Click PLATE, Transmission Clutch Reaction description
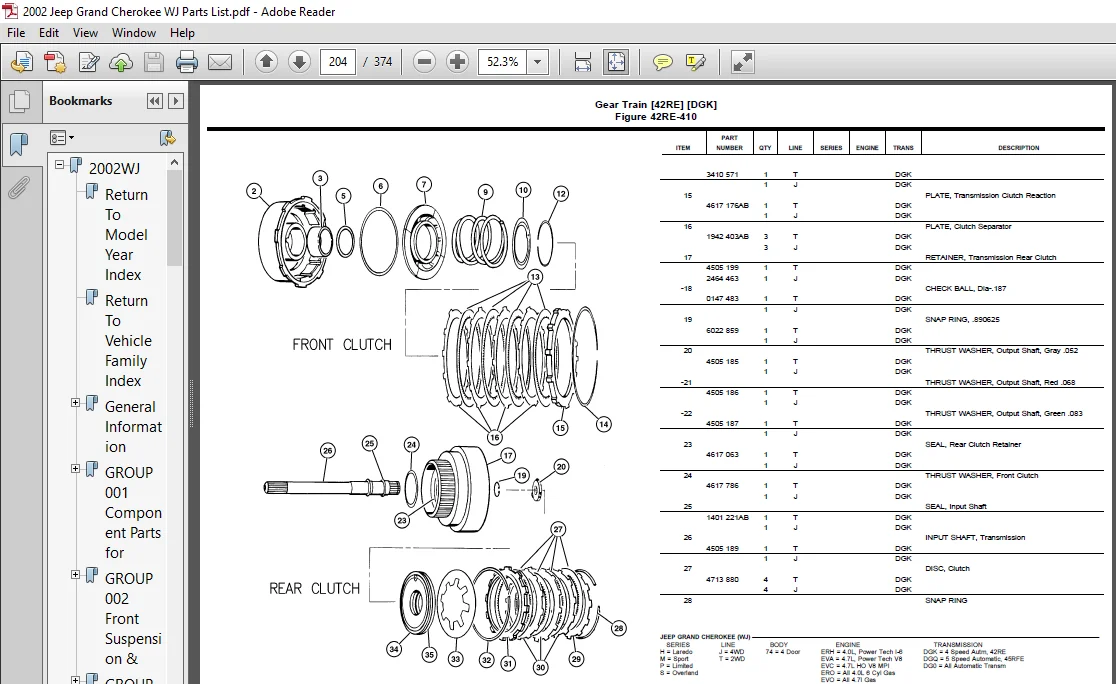 990,195
